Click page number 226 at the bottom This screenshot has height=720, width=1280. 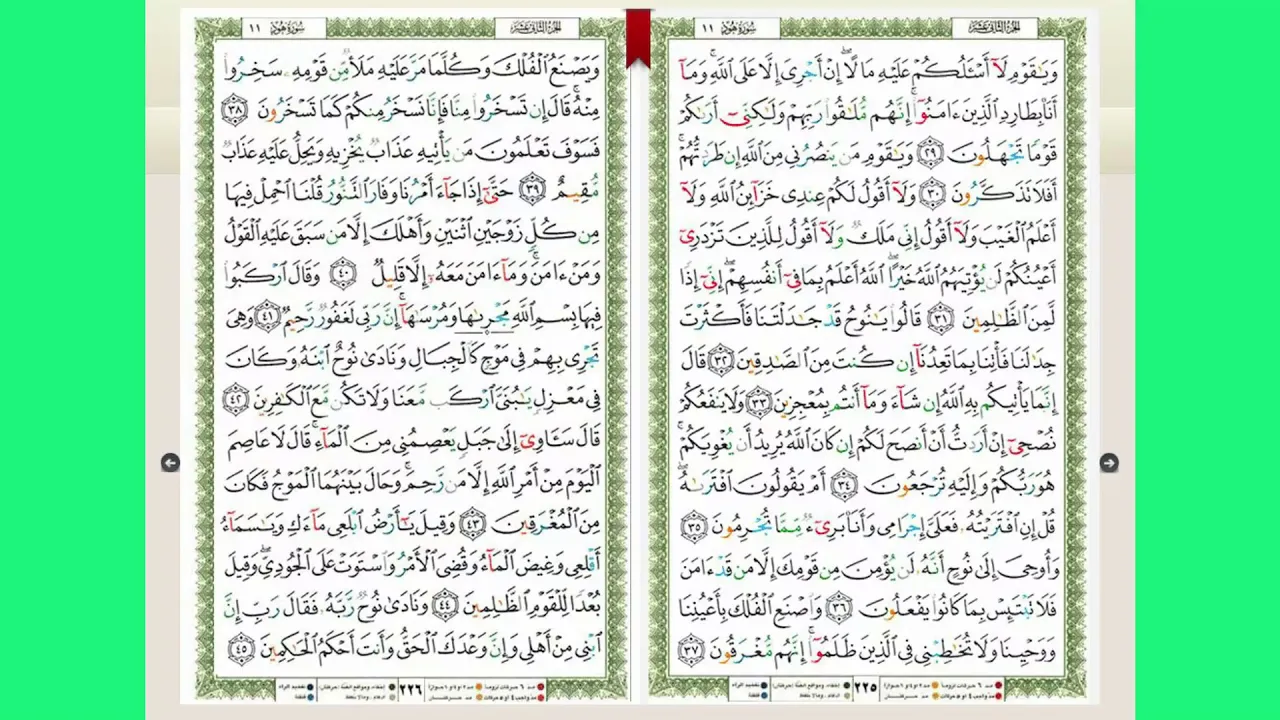coord(410,687)
